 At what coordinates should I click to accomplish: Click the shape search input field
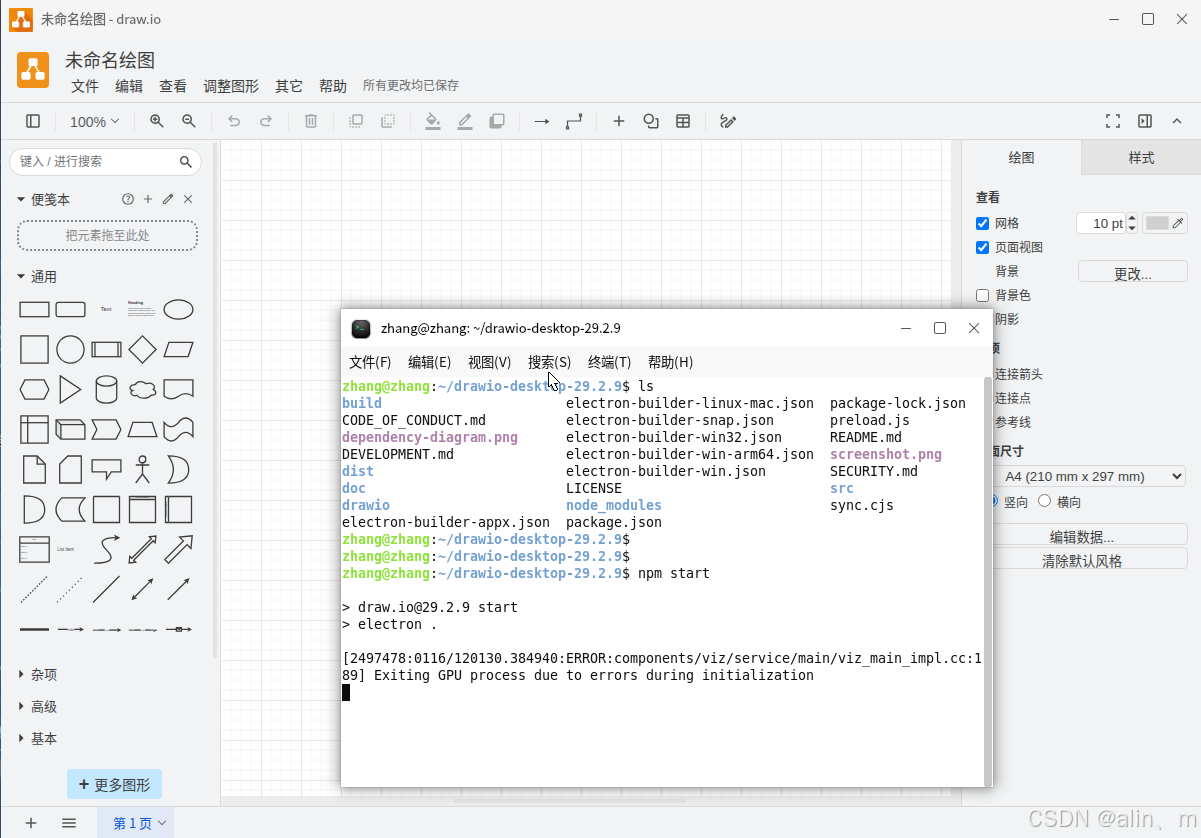click(x=97, y=161)
